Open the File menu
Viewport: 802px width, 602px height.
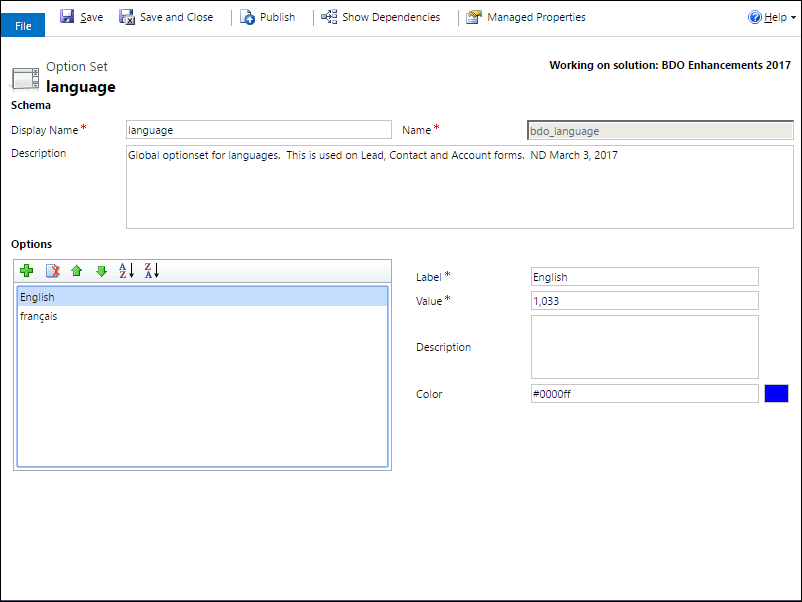pos(22,24)
